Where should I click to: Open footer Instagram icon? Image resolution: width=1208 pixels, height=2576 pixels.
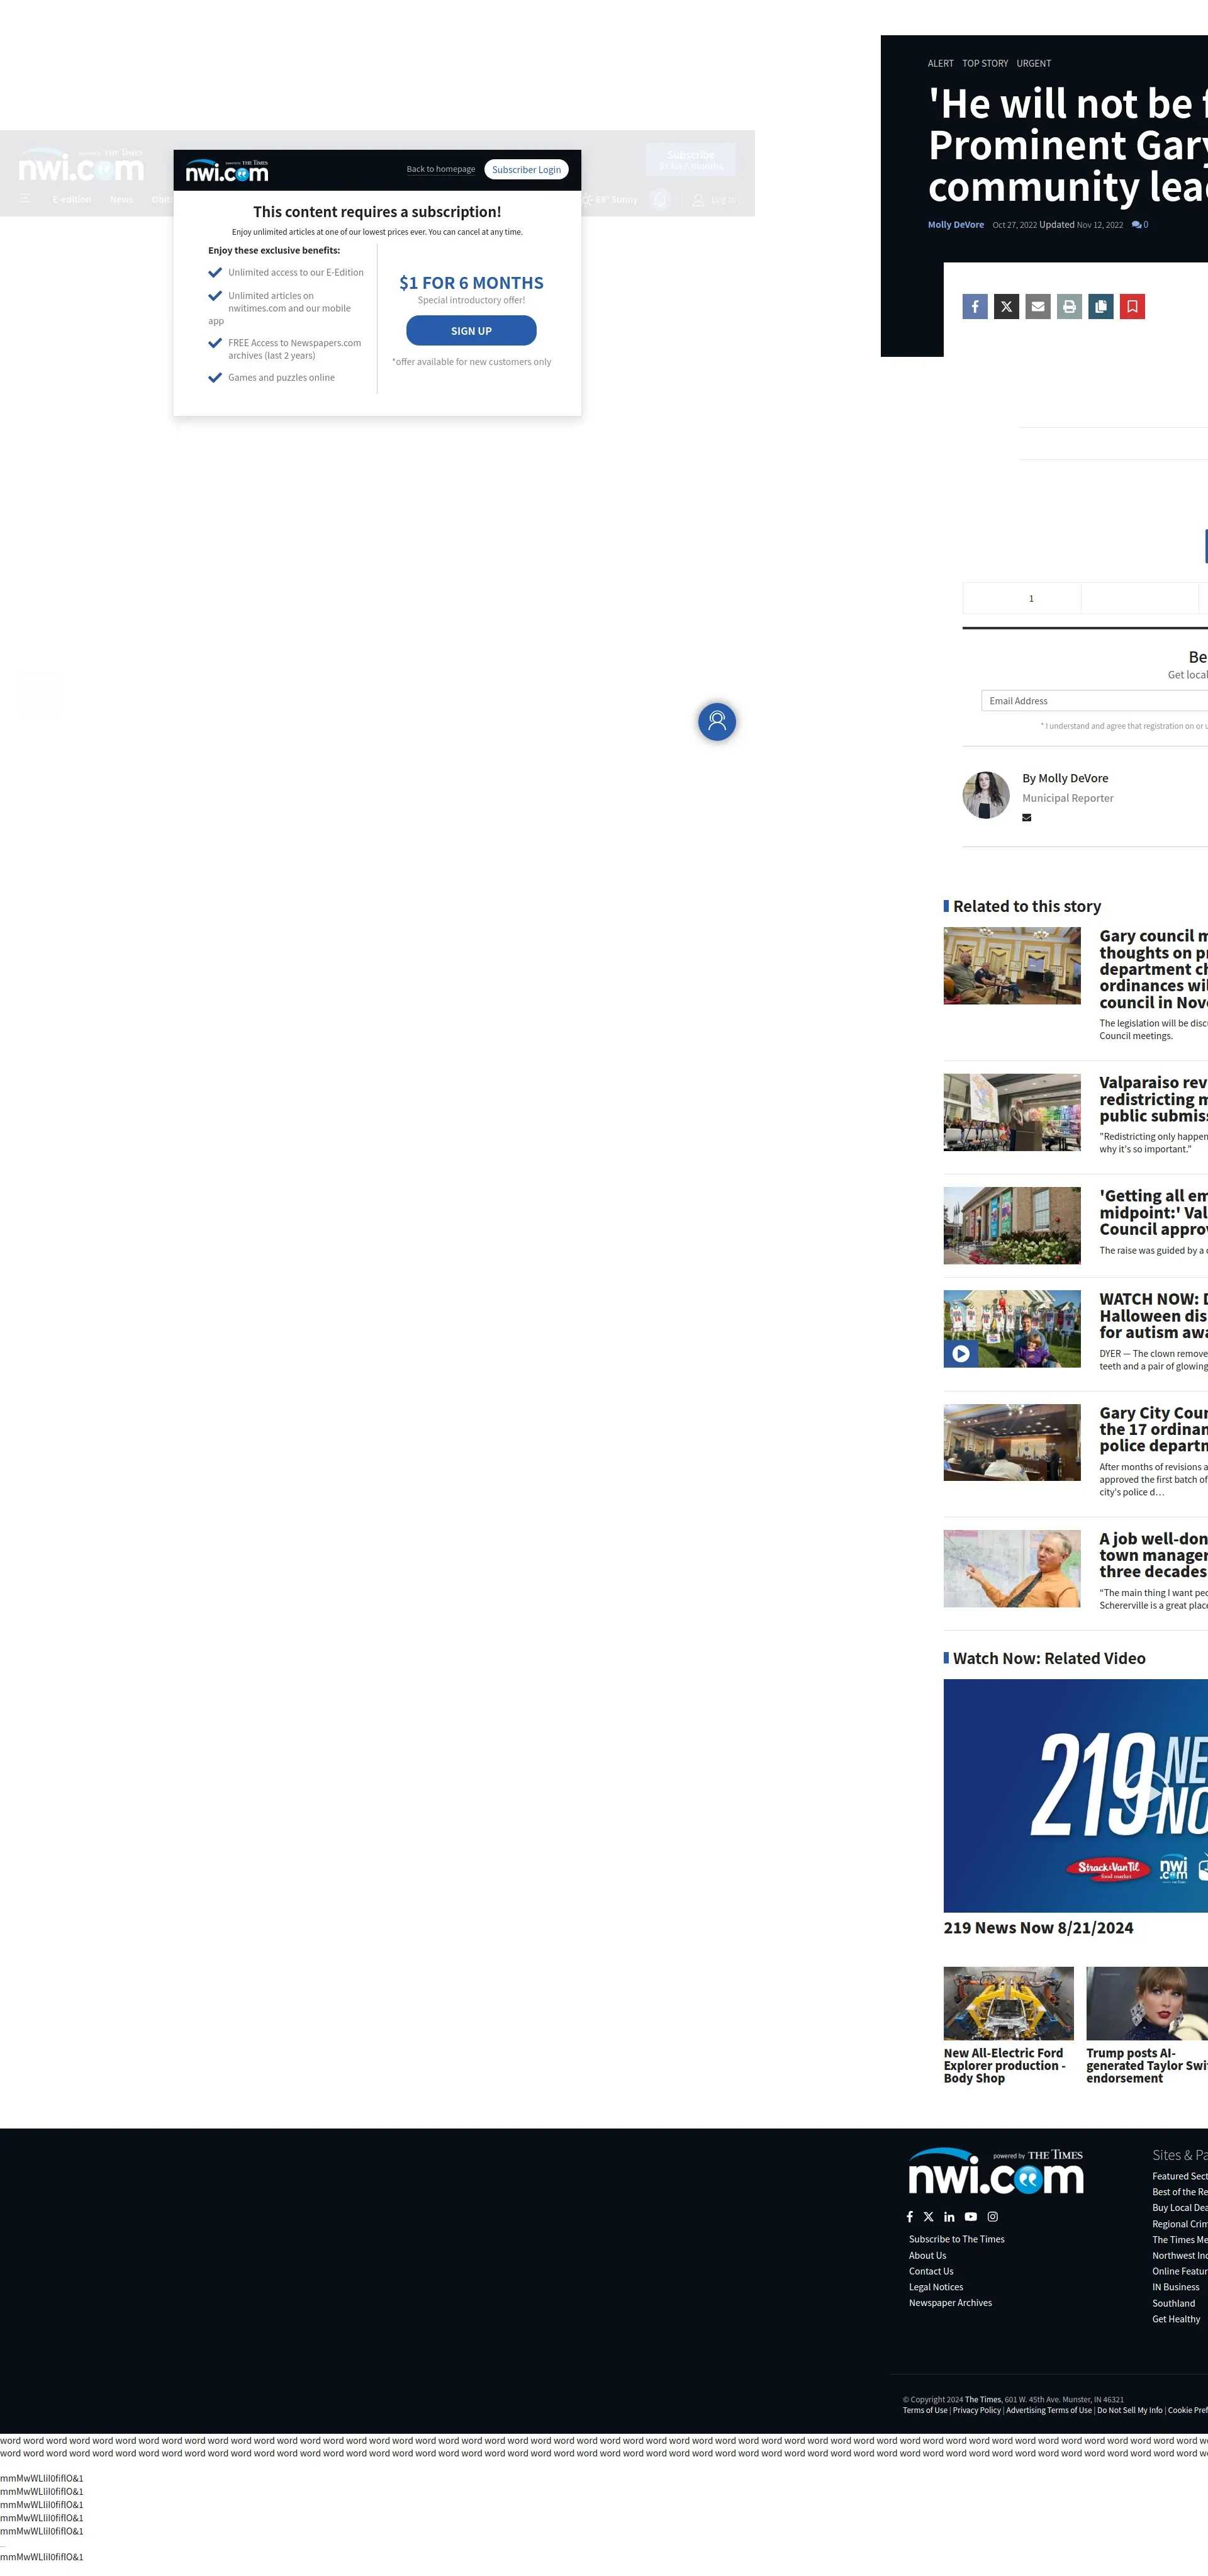[992, 2216]
